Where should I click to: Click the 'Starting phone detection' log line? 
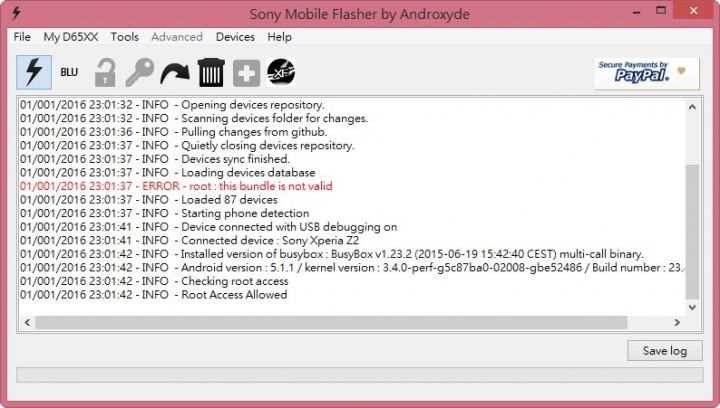click(164, 213)
